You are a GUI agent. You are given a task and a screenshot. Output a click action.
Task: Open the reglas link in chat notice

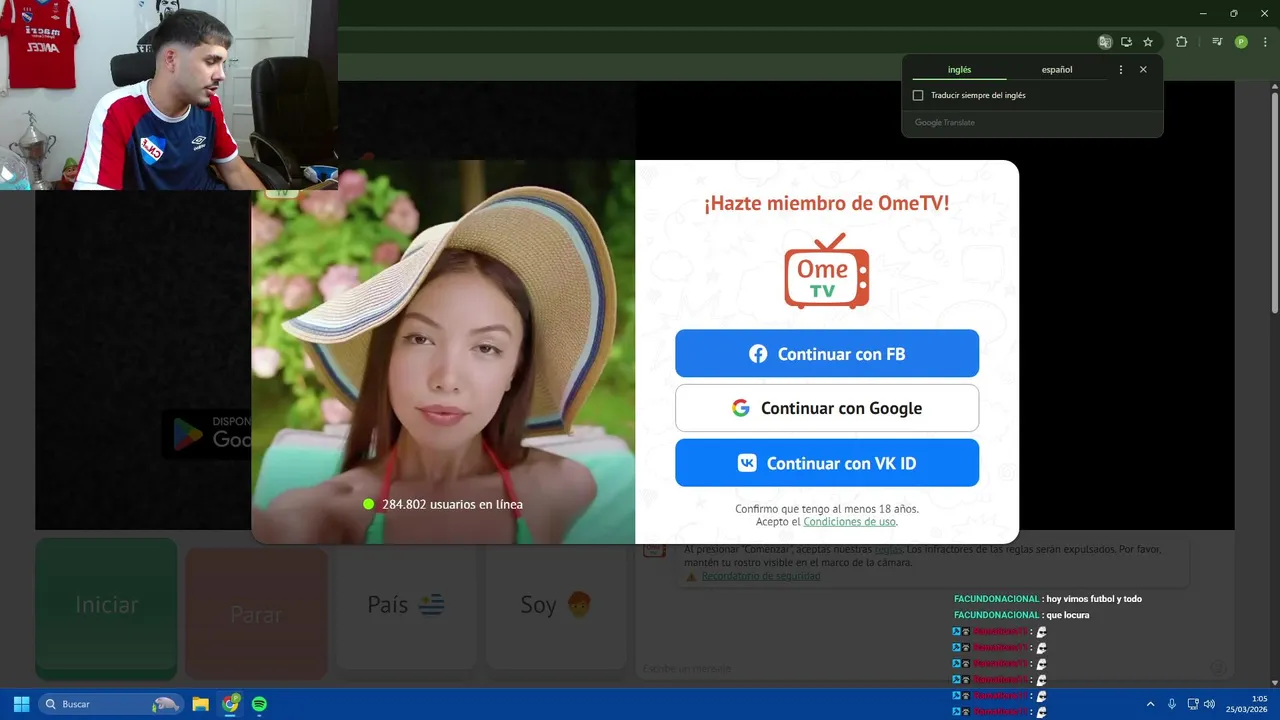(x=888, y=549)
